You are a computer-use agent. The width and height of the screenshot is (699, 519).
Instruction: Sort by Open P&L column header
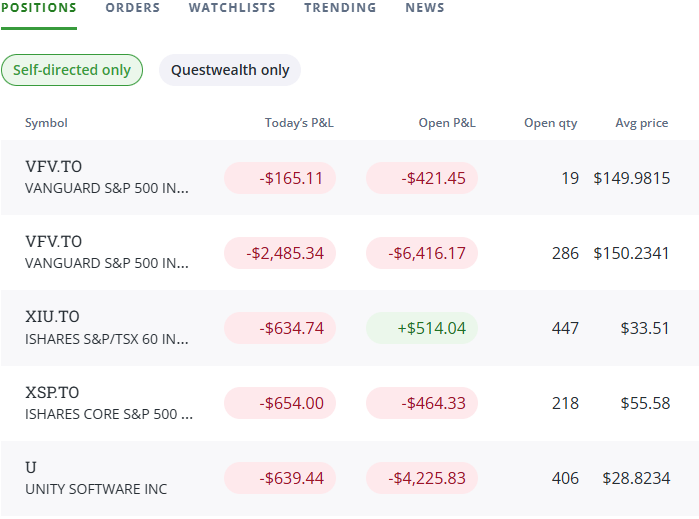[x=447, y=123]
